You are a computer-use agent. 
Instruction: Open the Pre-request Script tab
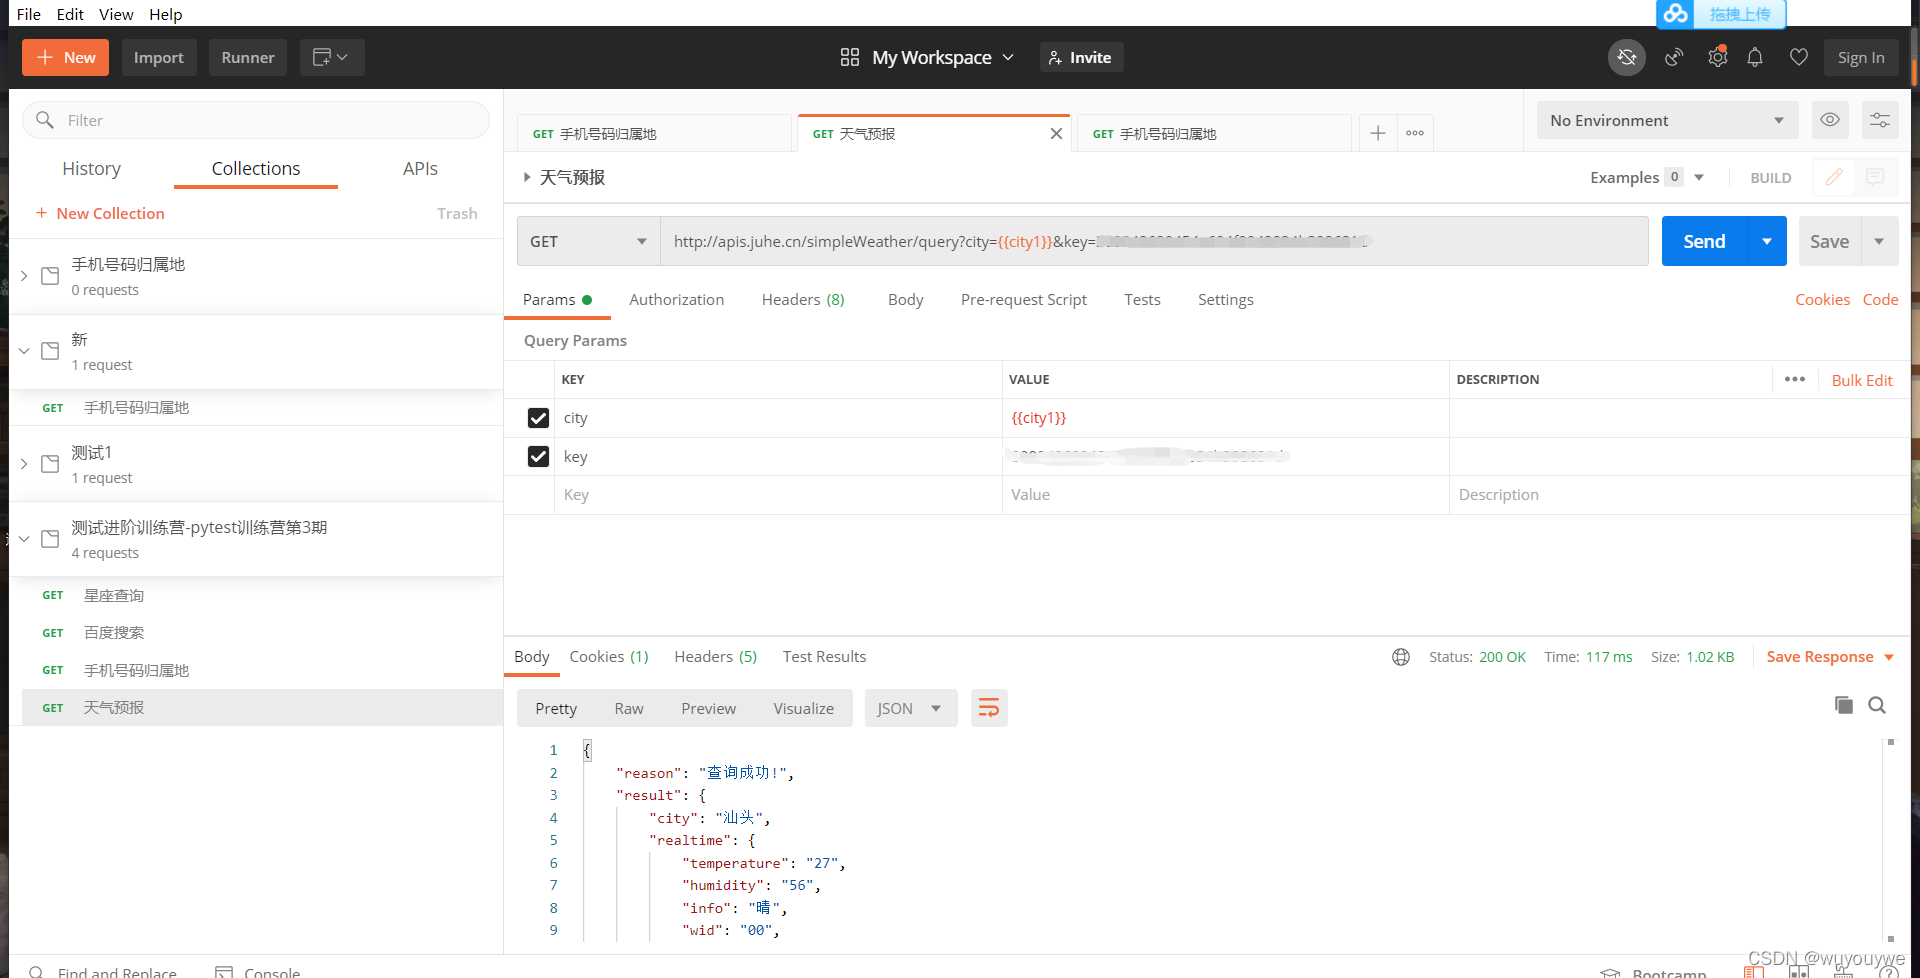click(x=1023, y=300)
